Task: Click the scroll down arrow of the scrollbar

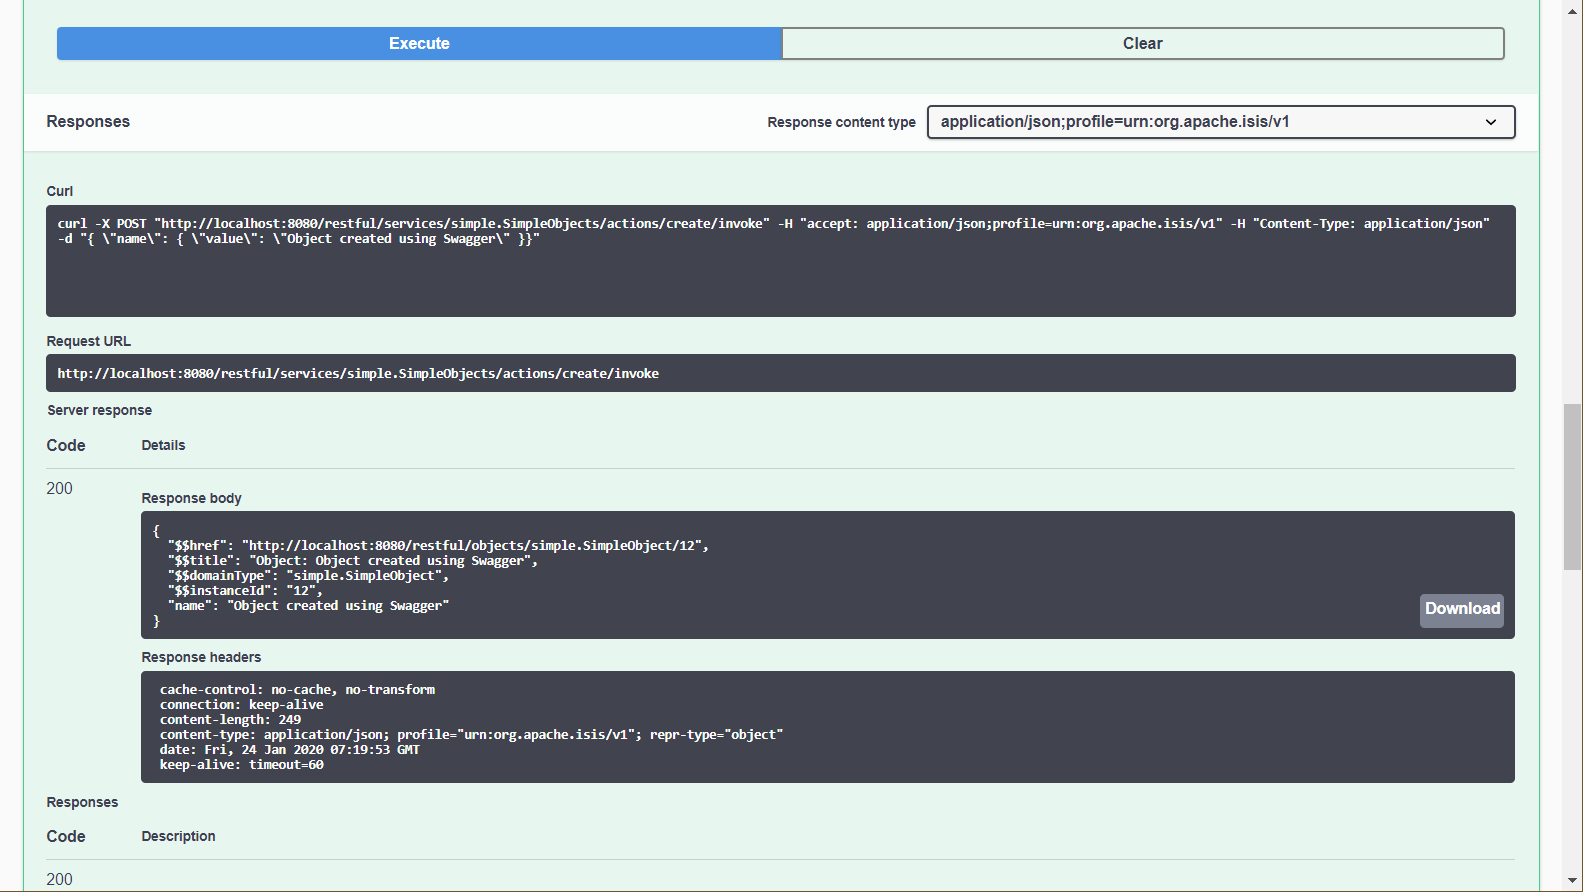Action: (x=1572, y=881)
